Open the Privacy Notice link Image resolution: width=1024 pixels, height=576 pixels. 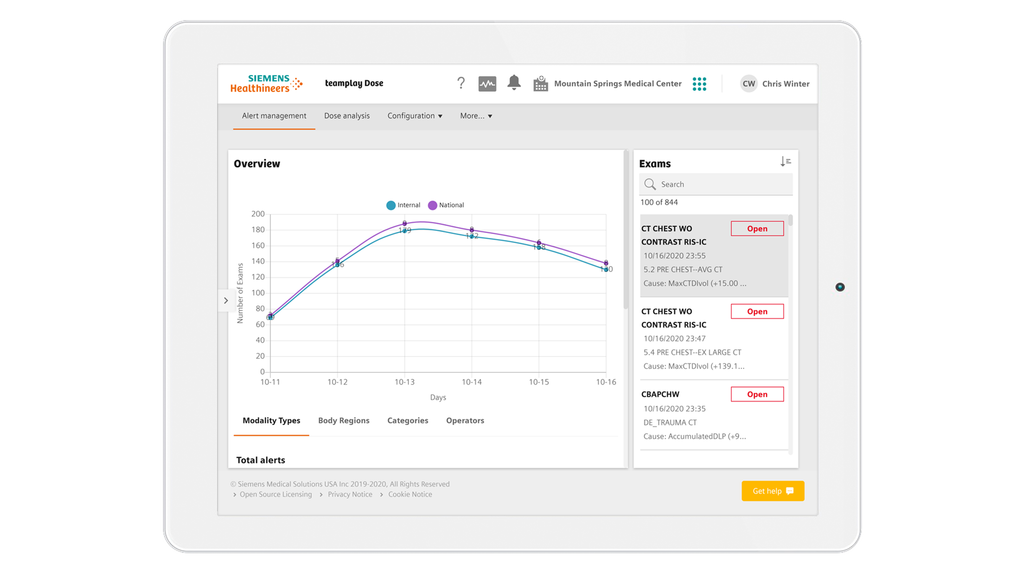(347, 494)
